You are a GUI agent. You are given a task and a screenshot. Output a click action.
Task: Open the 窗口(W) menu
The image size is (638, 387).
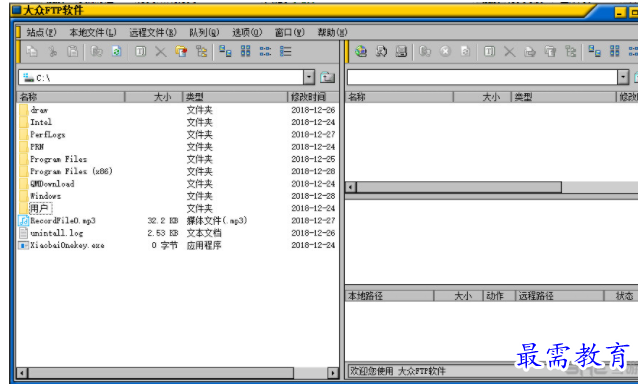(x=290, y=32)
